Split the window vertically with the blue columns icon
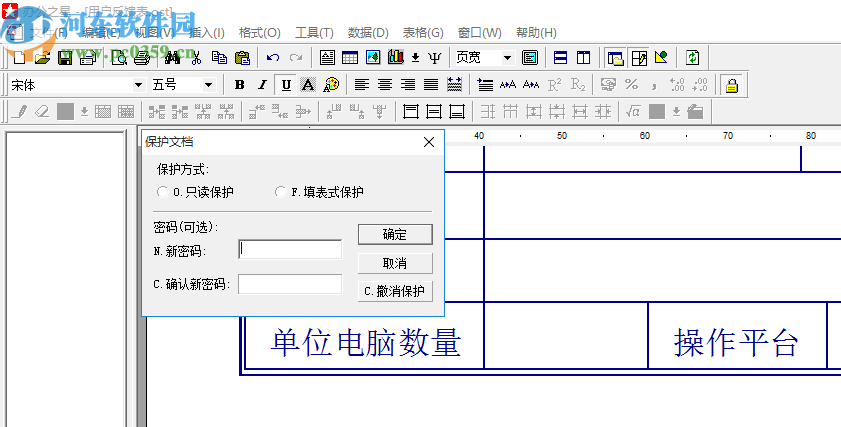Screen dimensions: 841x427 coord(584,57)
